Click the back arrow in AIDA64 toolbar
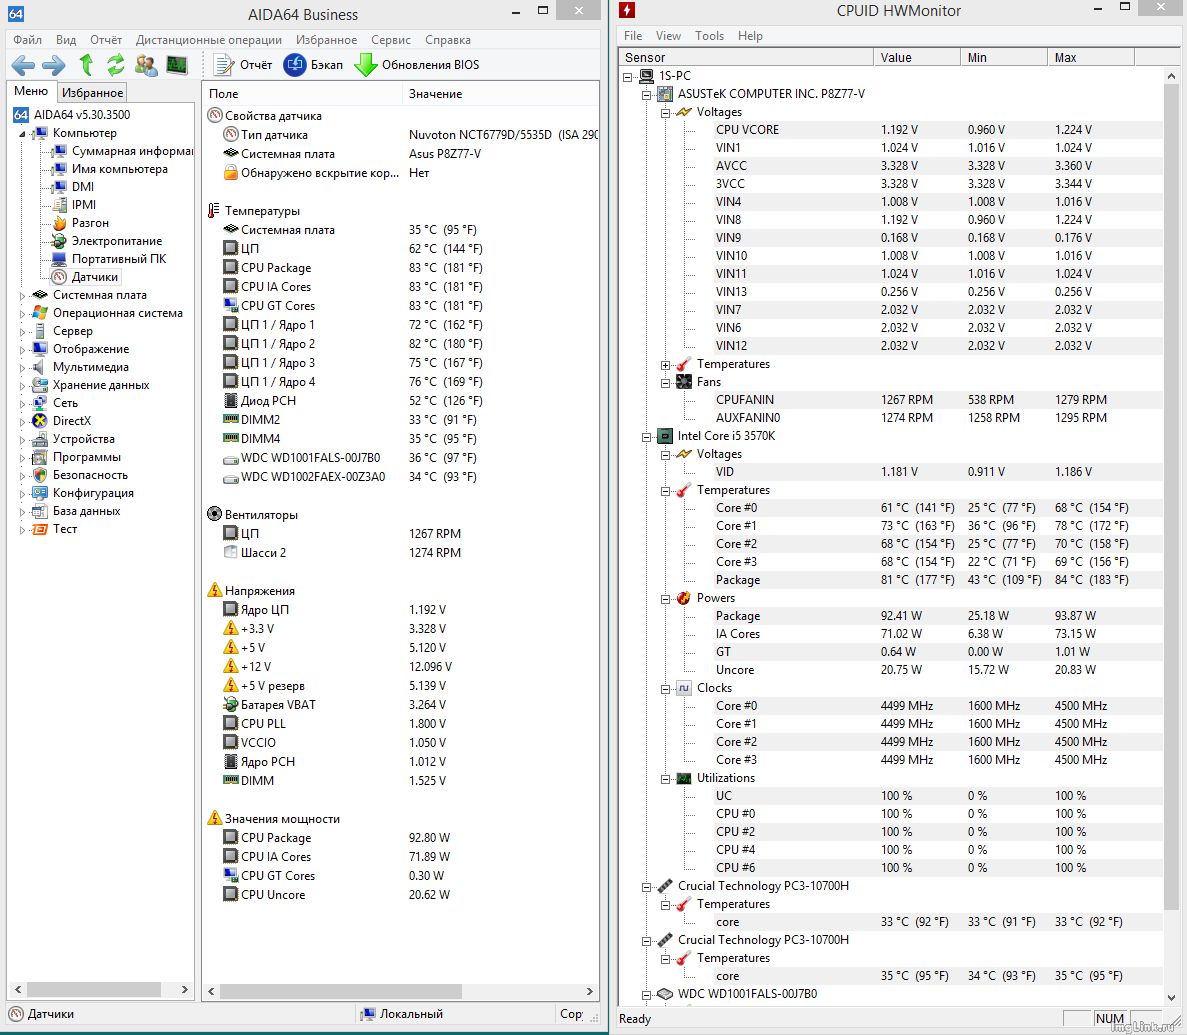1187x1035 pixels. tap(23, 66)
